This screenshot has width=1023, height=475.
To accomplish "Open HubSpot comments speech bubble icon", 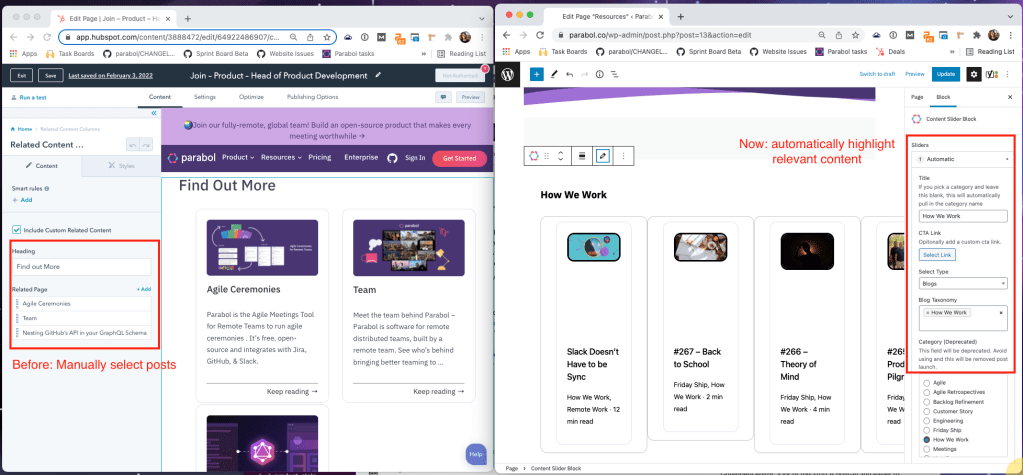I will click(444, 97).
